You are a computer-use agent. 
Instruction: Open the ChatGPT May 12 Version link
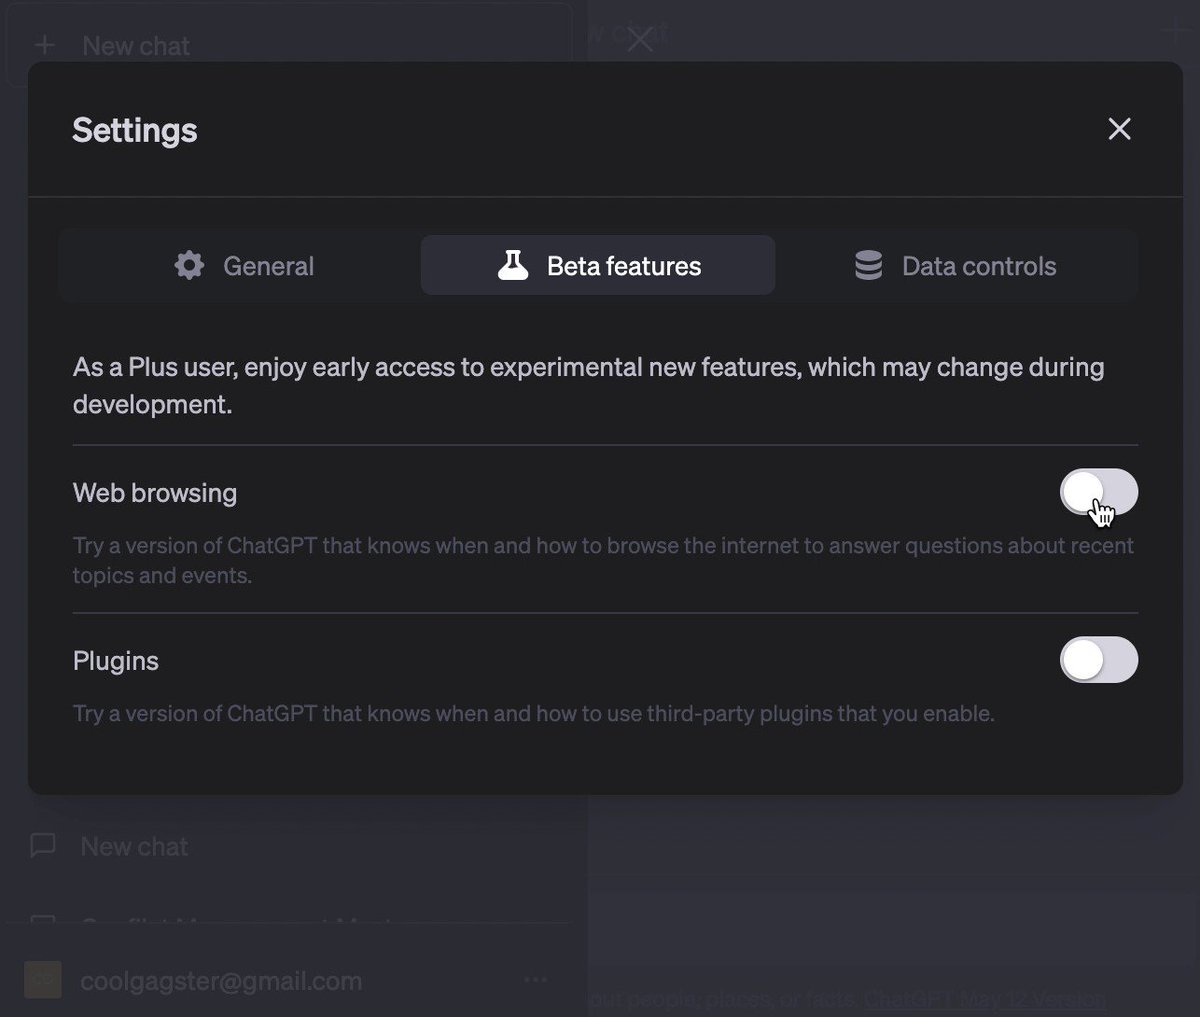coord(985,999)
